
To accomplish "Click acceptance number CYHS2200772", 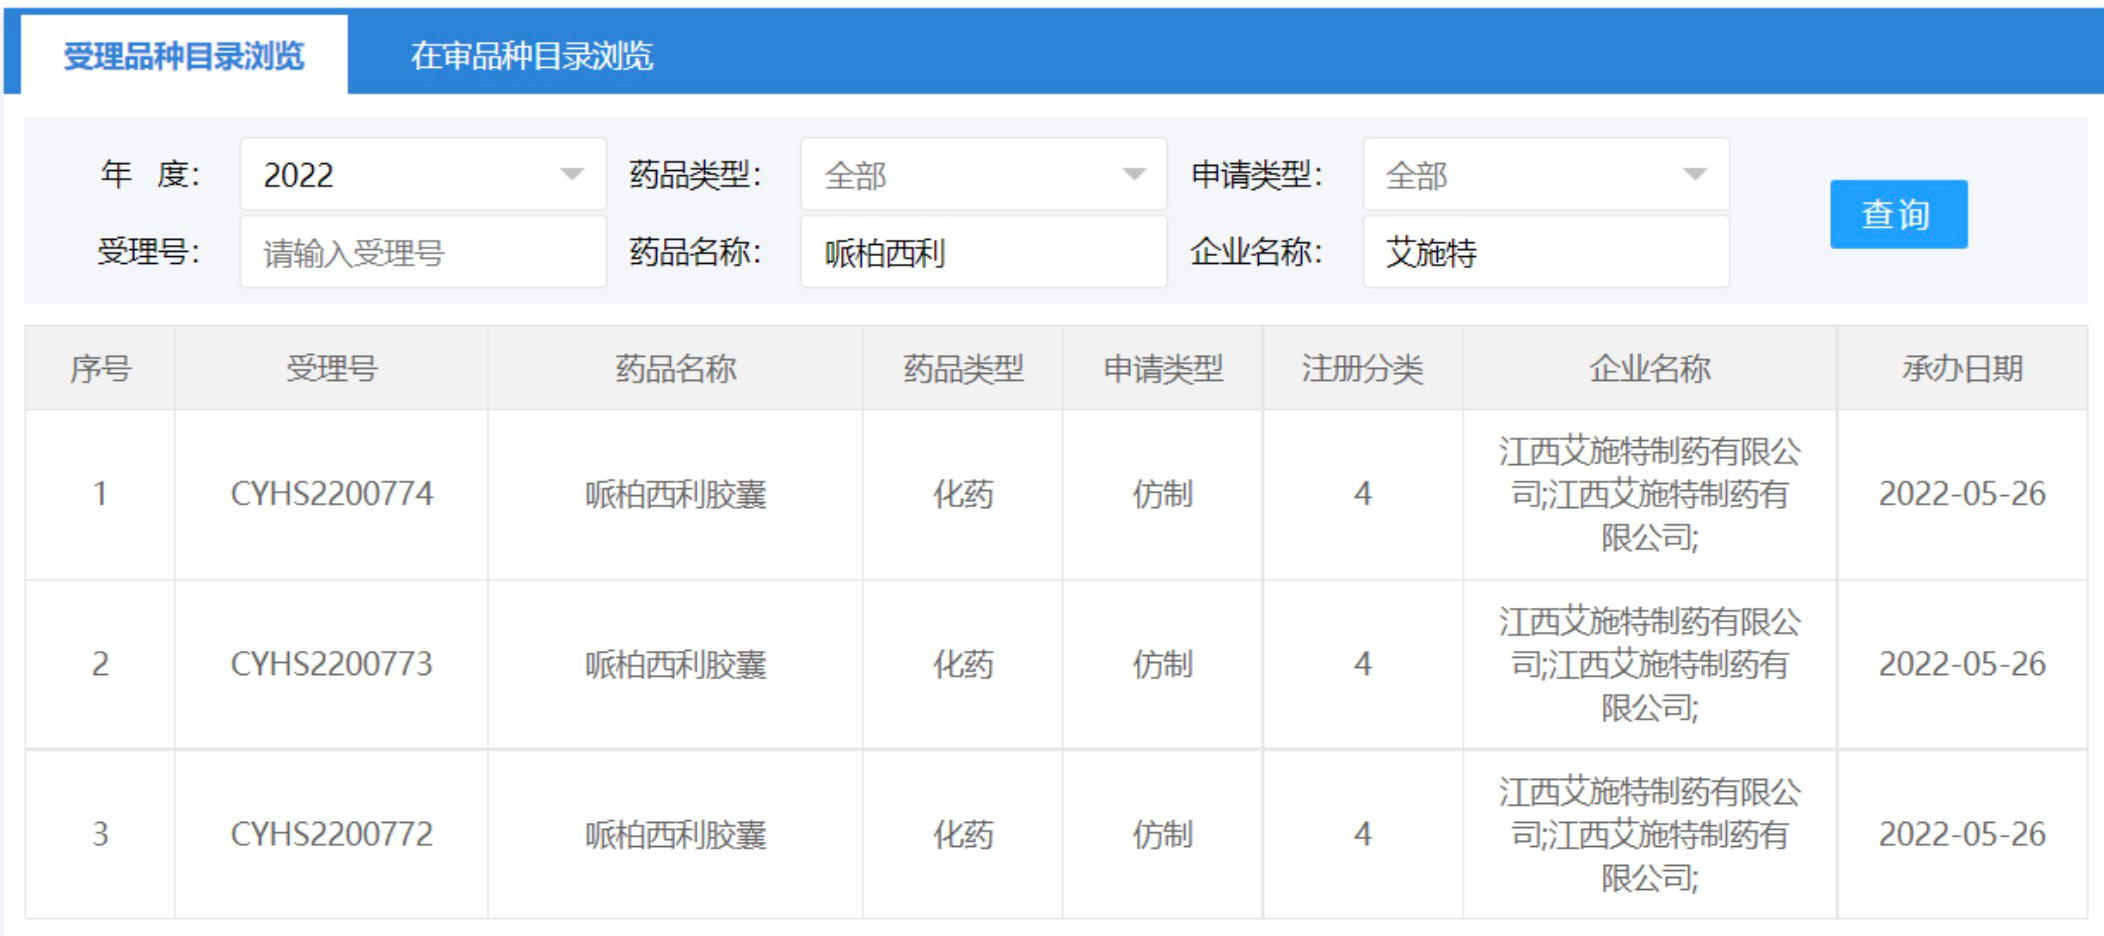I will click(331, 834).
